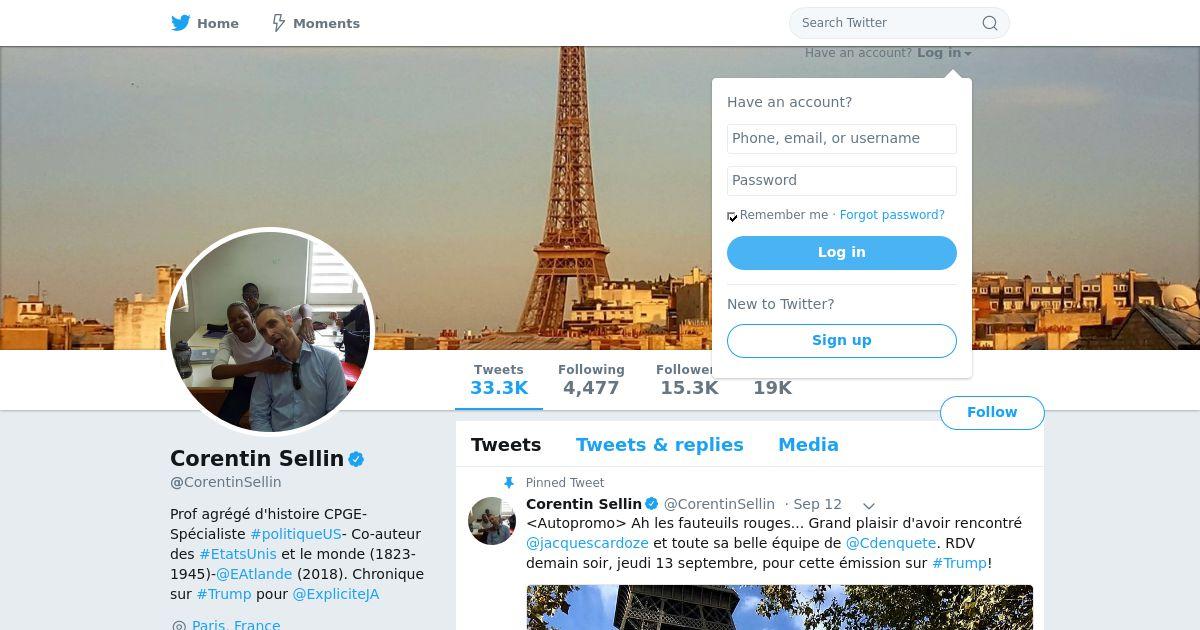Click the tweet author's small avatar
Image resolution: width=1200 pixels, height=630 pixels.
[492, 521]
